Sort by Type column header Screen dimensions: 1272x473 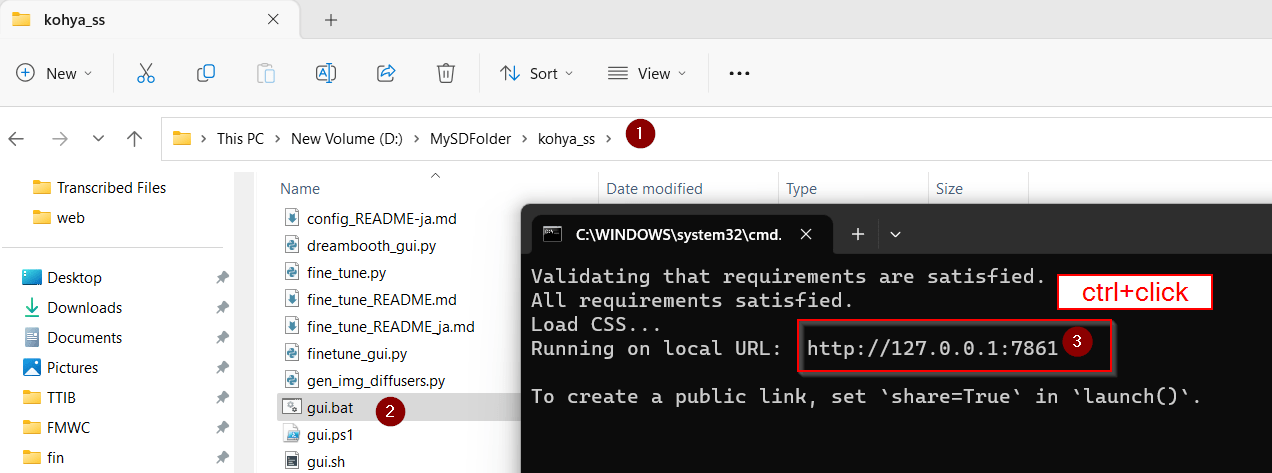coord(801,188)
